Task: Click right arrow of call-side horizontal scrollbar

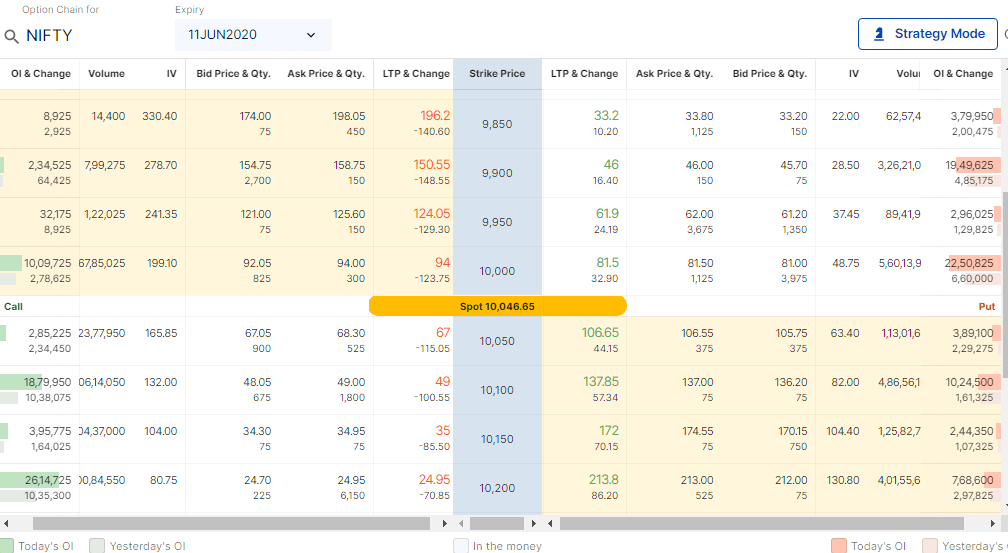Action: click(444, 523)
